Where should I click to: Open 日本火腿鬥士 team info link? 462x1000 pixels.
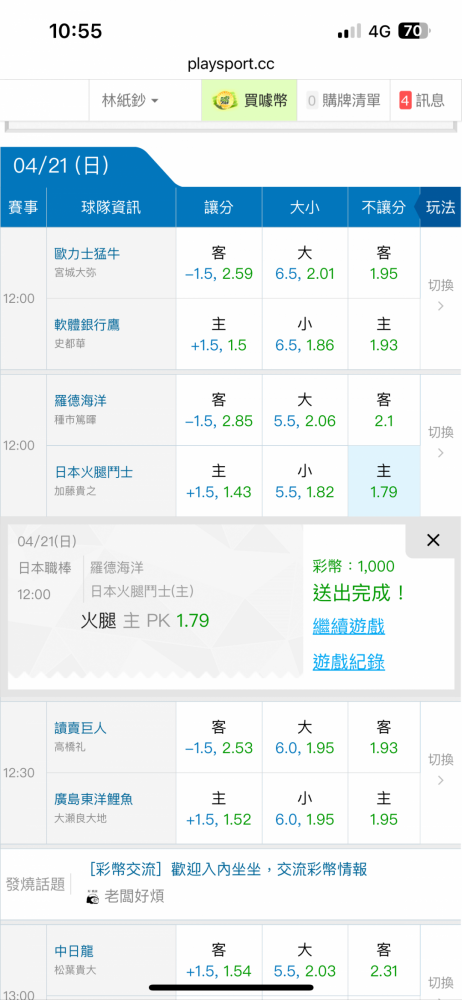coord(94,473)
